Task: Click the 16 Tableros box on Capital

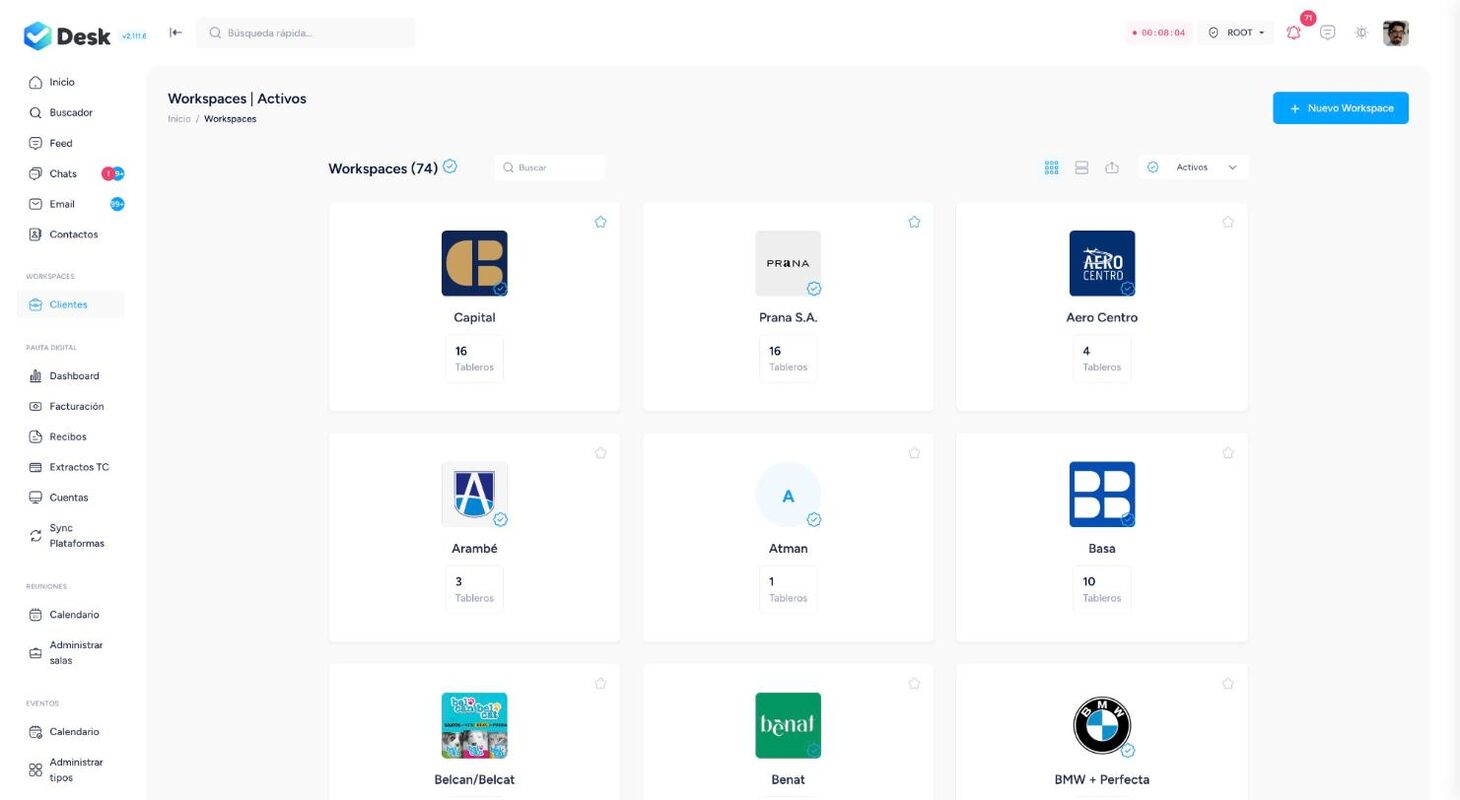Action: click(474, 358)
